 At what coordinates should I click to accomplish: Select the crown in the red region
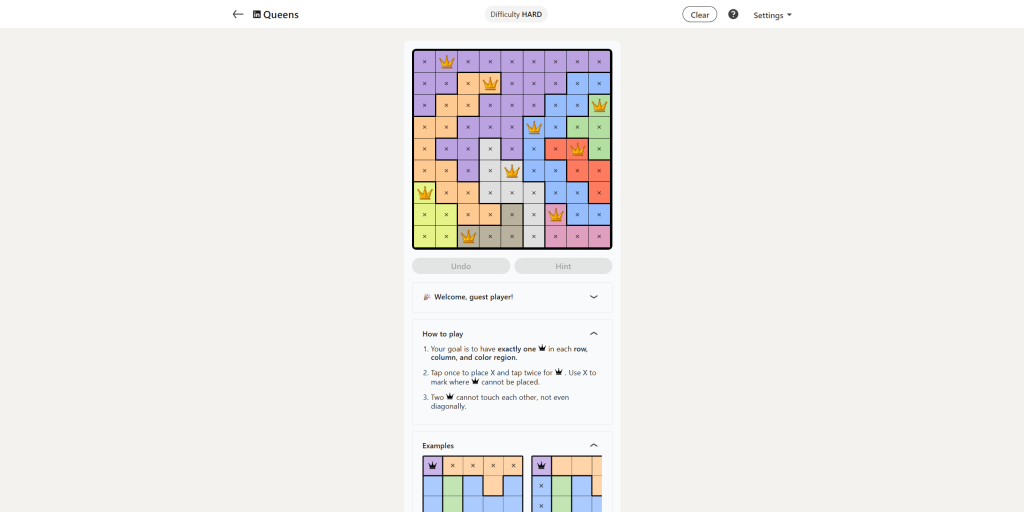[x=577, y=149]
